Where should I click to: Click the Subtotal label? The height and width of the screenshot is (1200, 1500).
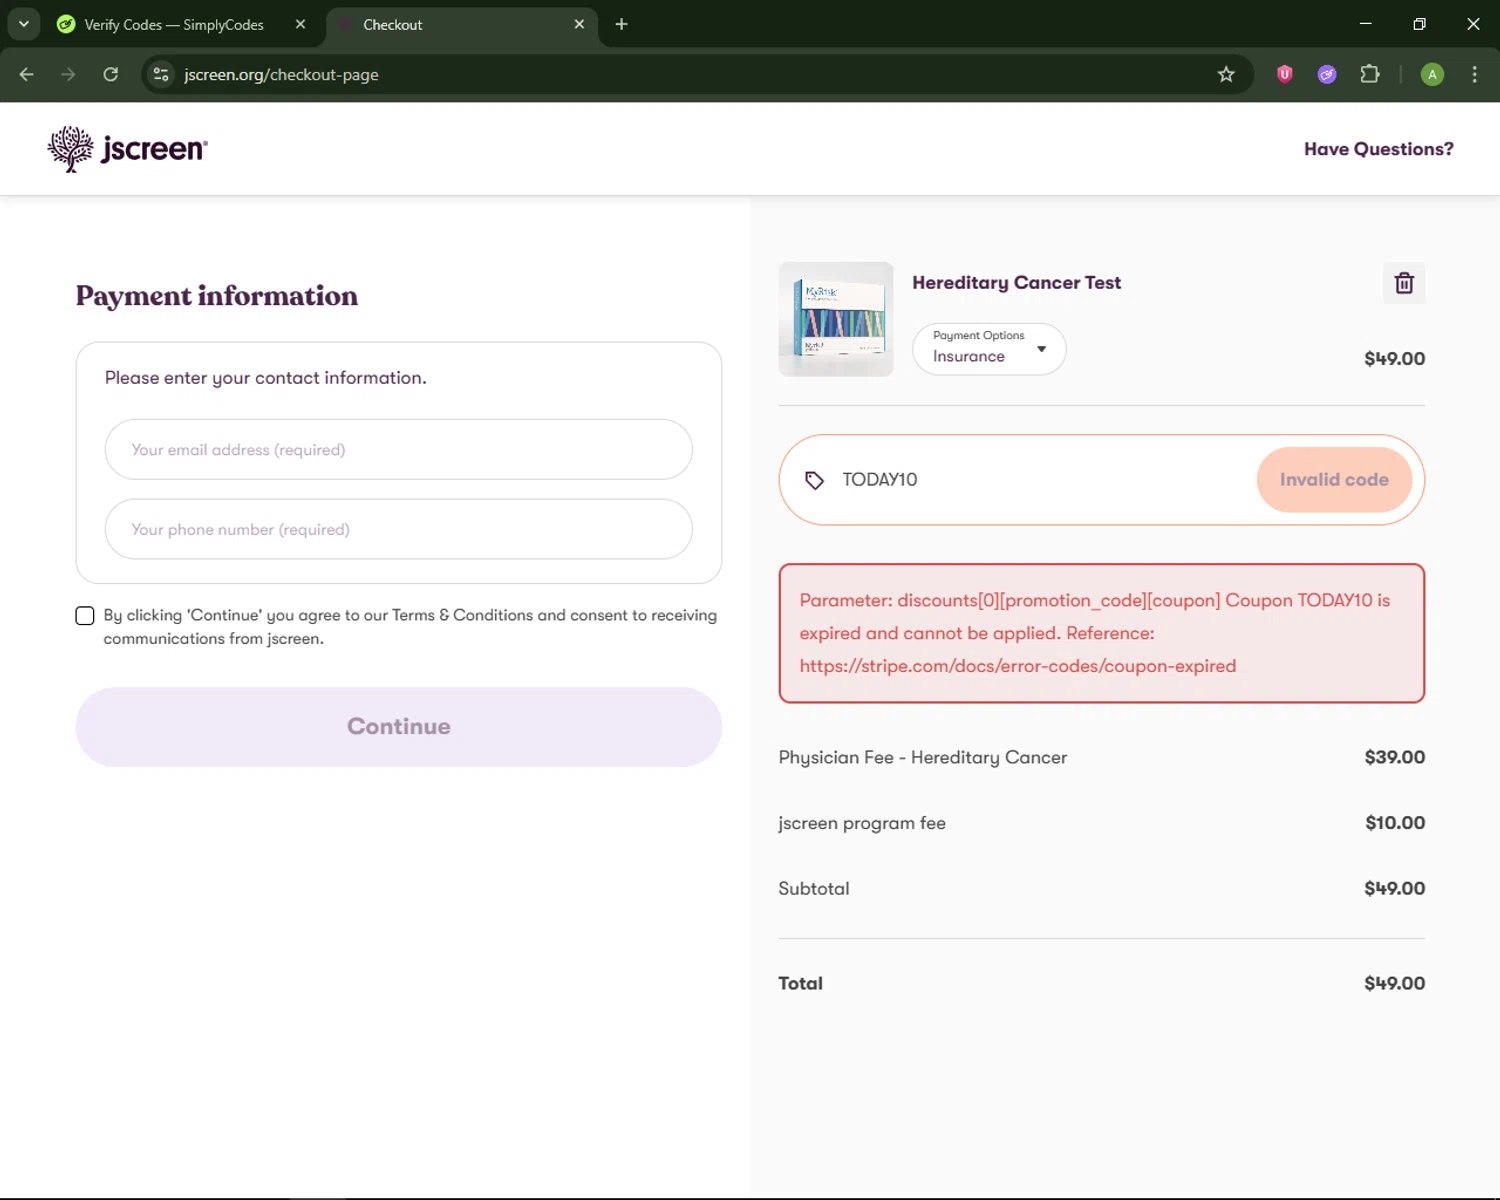[x=814, y=889]
